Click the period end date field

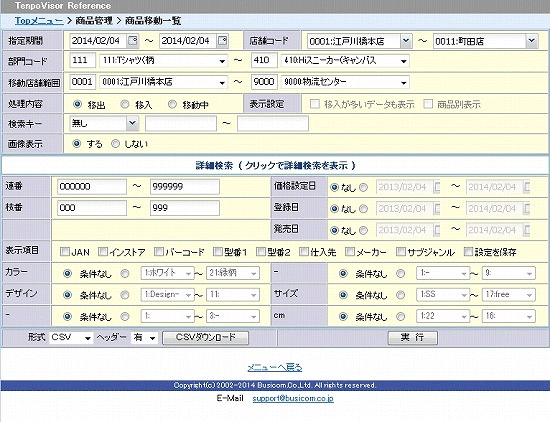[188, 41]
